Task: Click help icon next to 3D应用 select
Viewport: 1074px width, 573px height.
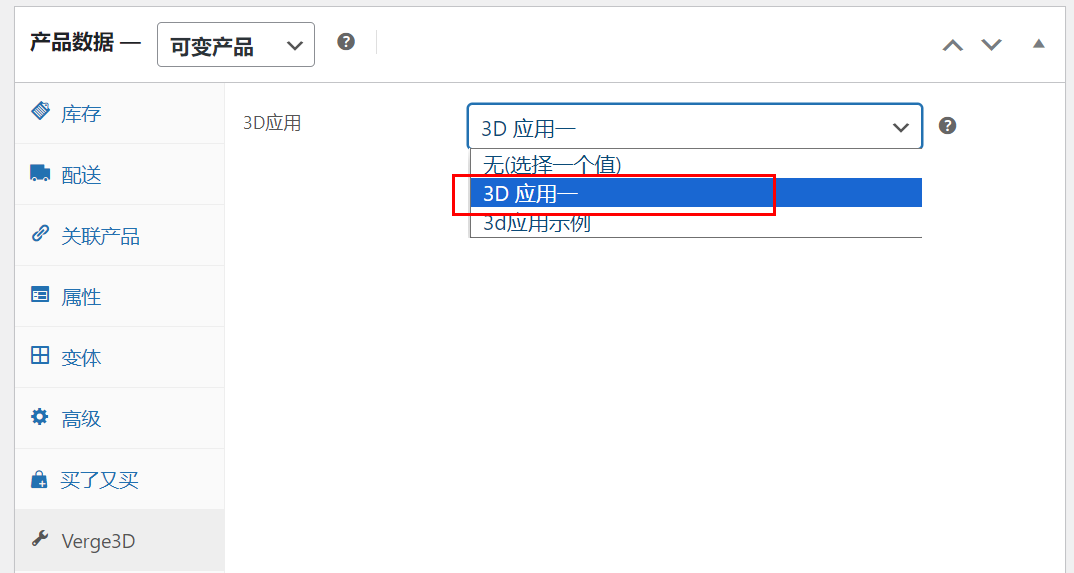Action: pos(947,125)
